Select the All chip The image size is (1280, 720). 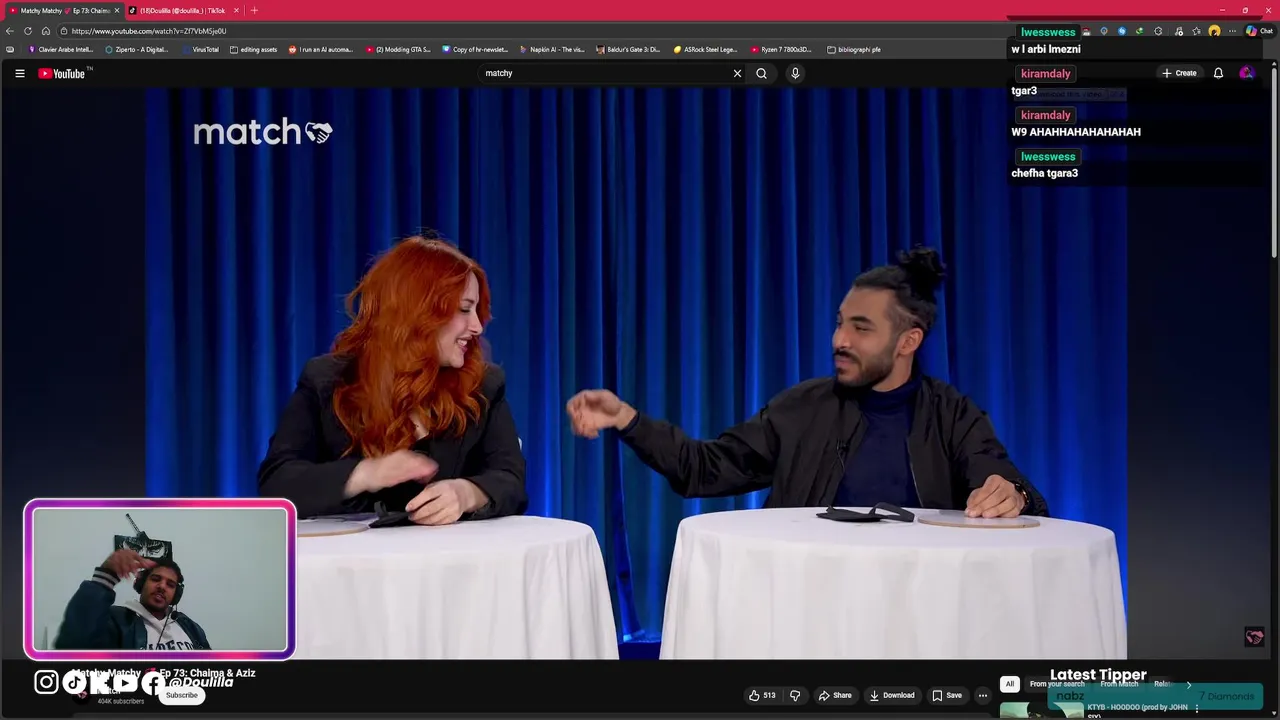pos(1010,684)
